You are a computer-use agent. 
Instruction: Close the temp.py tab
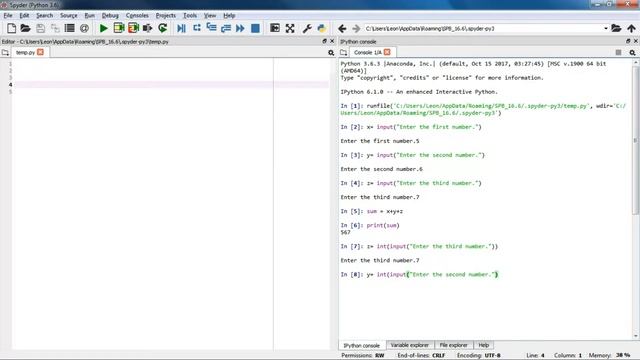tap(40, 52)
